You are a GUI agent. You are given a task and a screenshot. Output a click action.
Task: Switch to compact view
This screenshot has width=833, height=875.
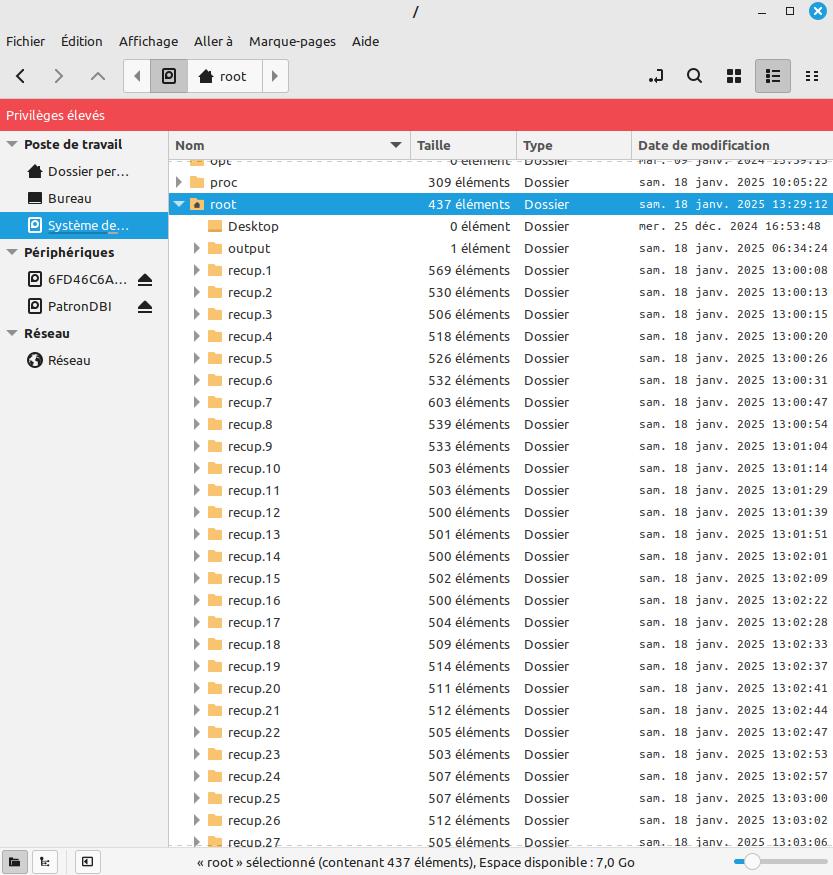coord(811,76)
